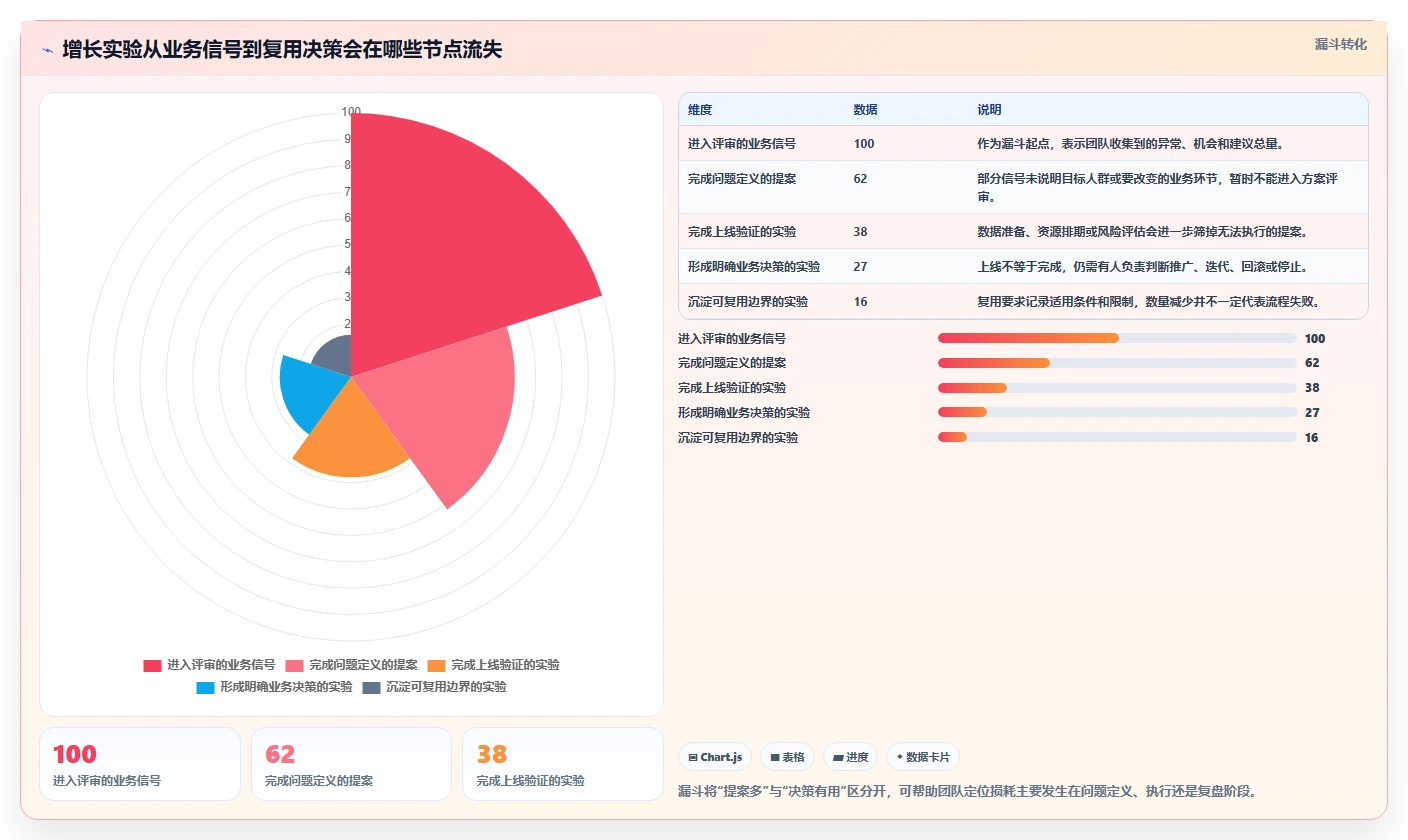Click the table value 38

point(861,232)
